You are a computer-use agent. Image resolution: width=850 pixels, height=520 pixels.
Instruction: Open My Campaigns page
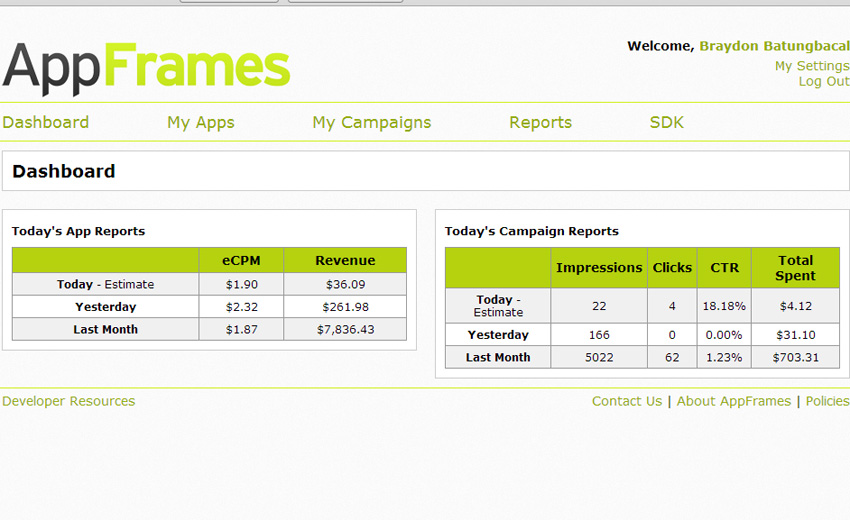[372, 123]
